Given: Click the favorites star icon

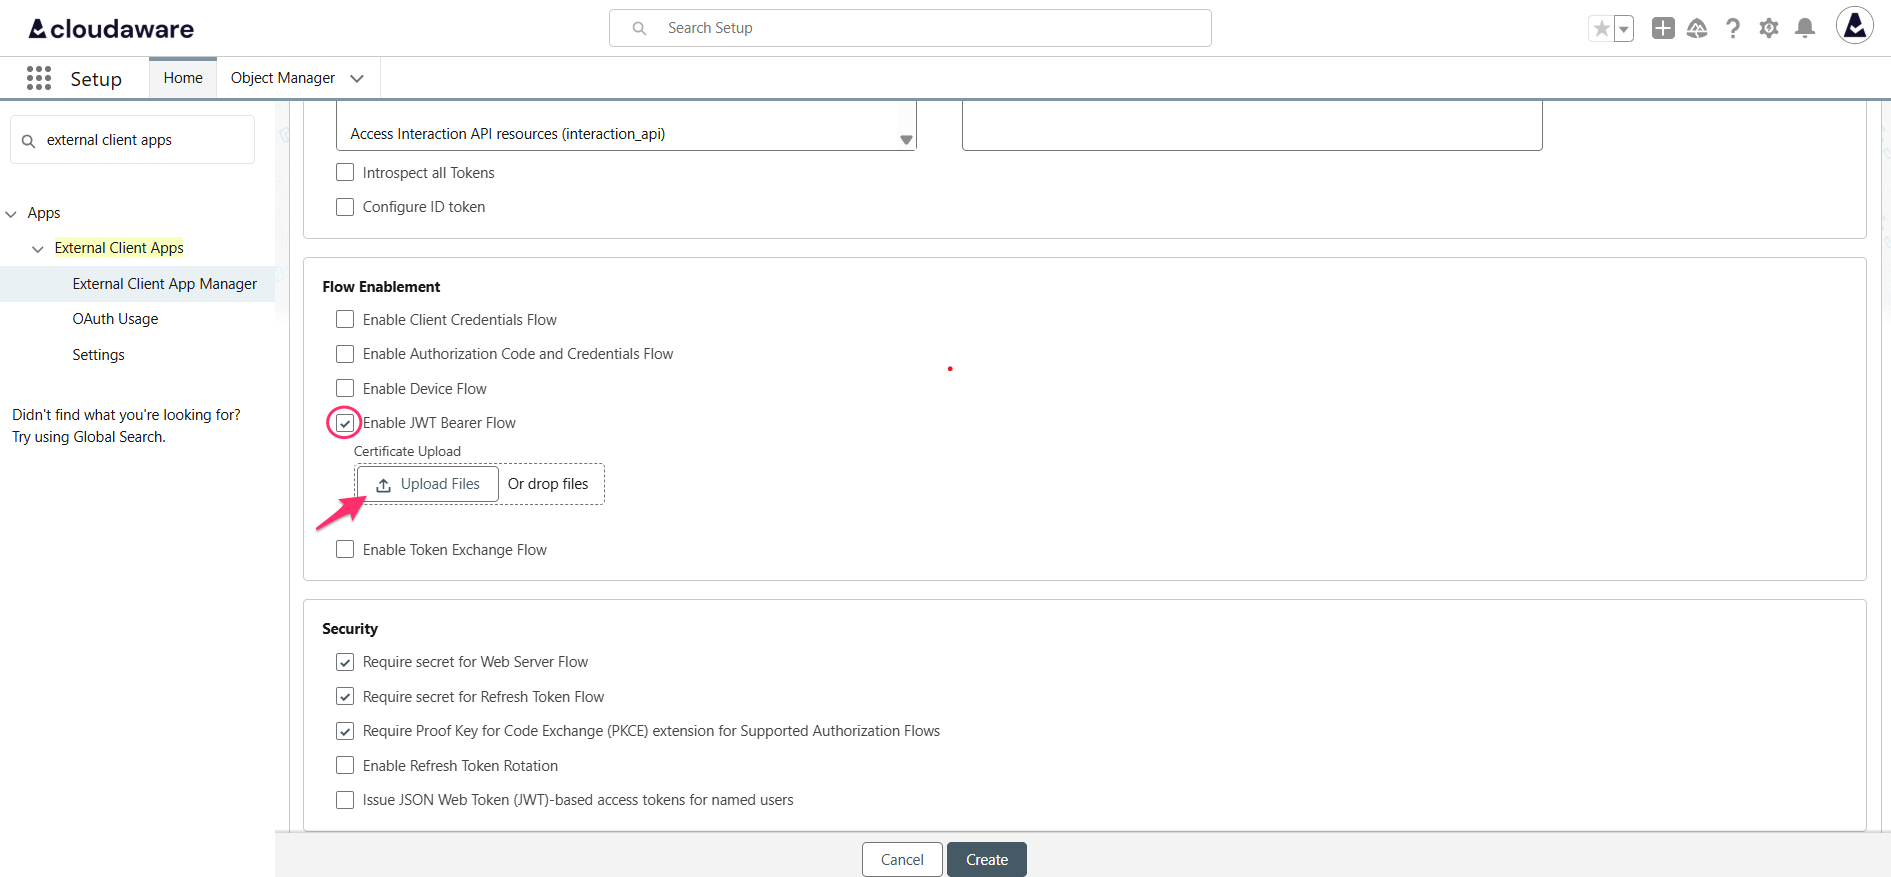Looking at the screenshot, I should point(1601,29).
